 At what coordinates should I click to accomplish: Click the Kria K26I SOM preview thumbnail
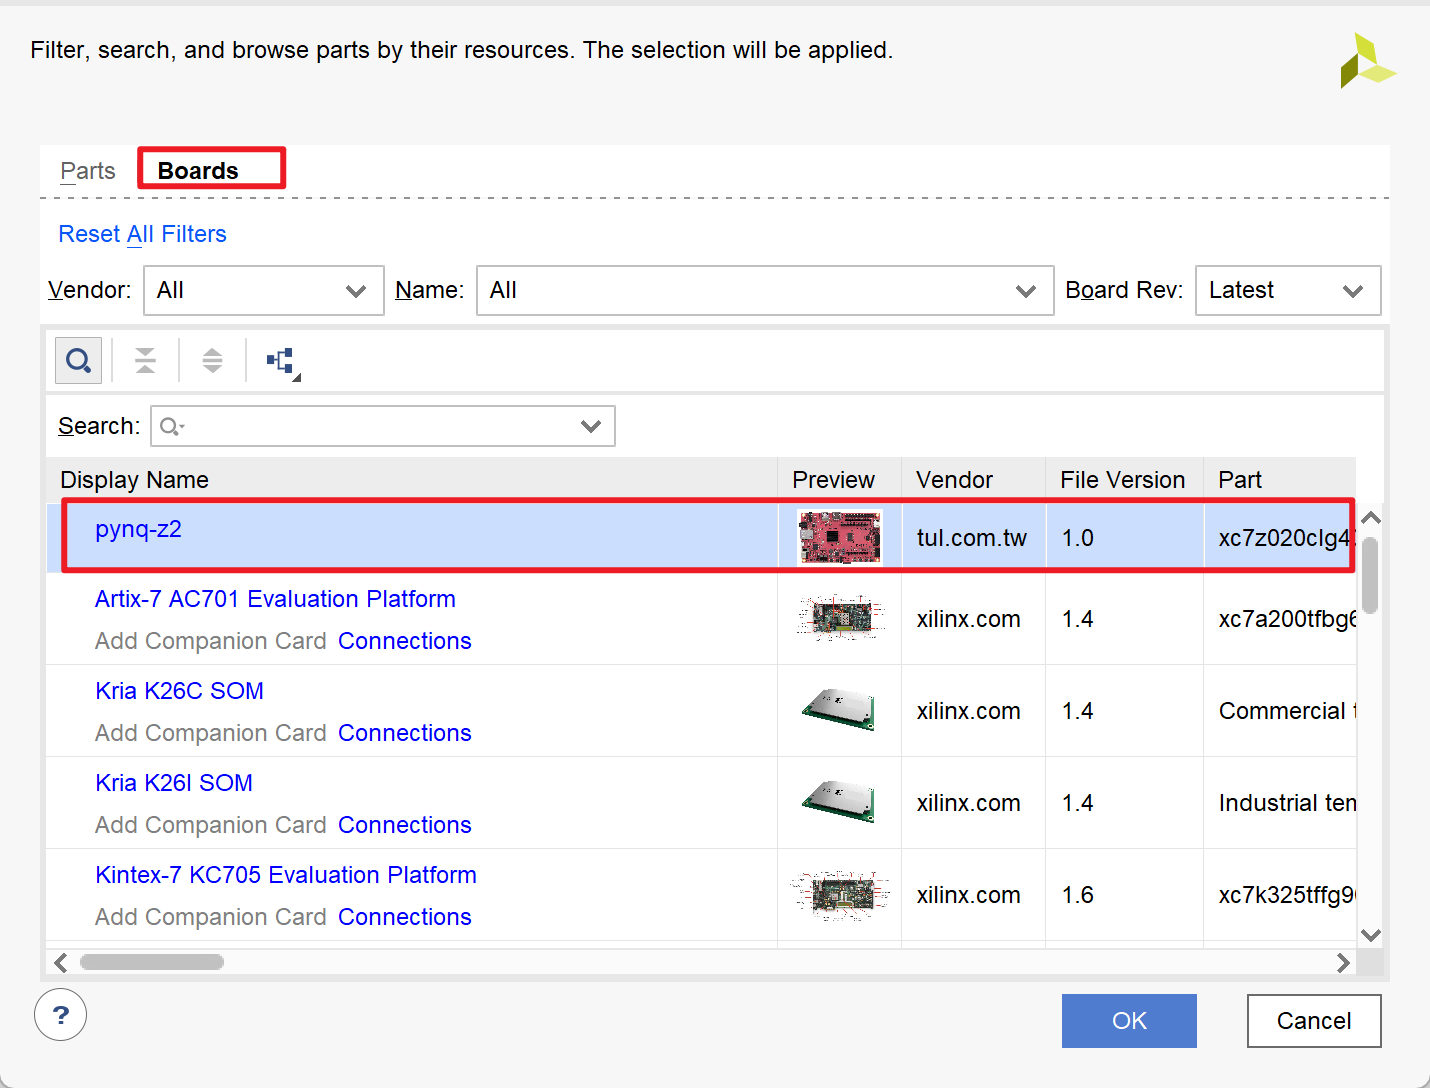[x=839, y=802]
